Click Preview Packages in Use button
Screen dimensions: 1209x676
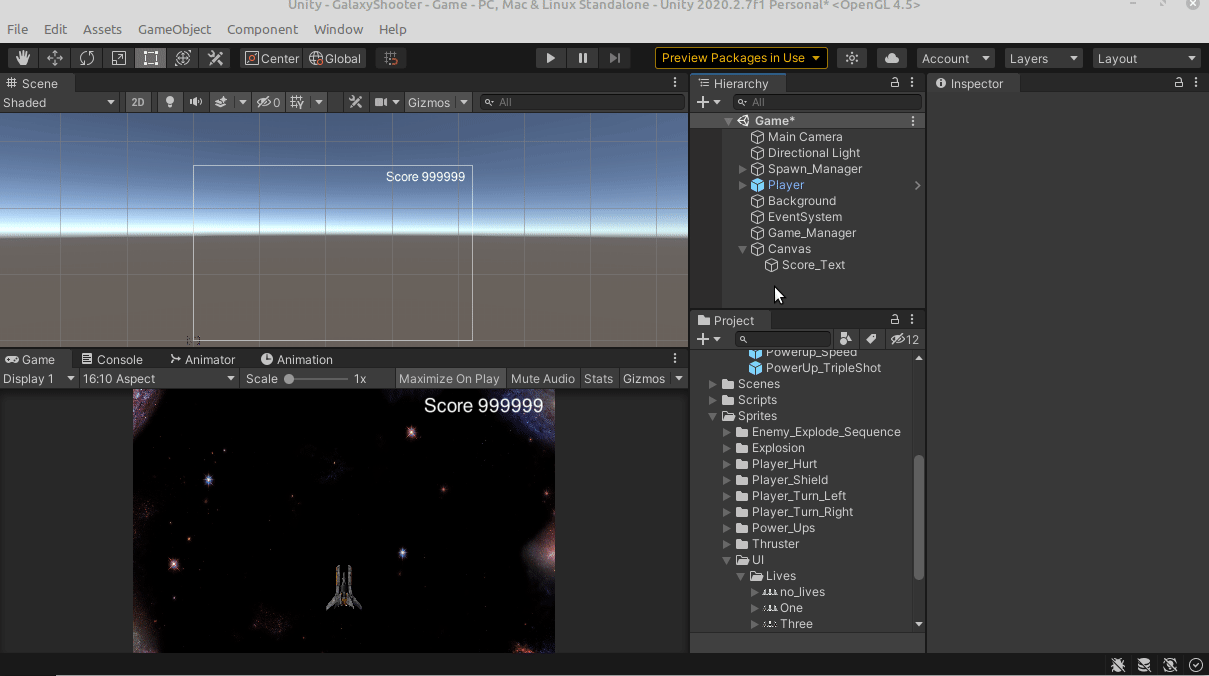click(x=741, y=58)
